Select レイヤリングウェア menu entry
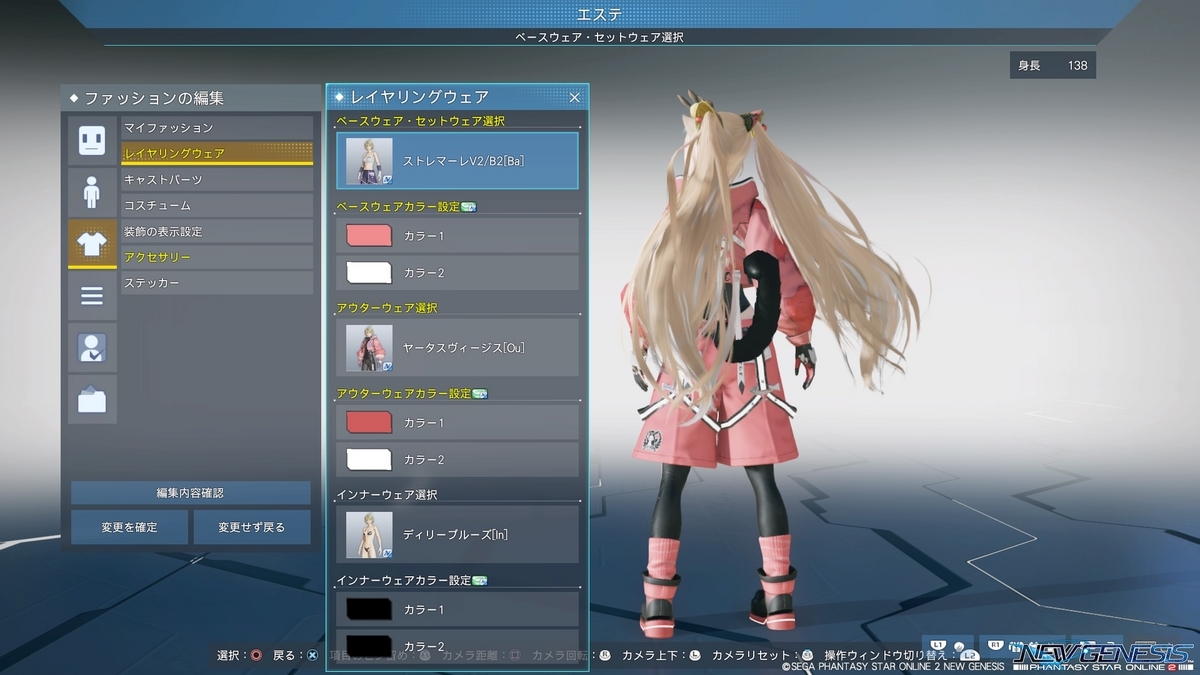Image resolution: width=1200 pixels, height=675 pixels. 217,154
